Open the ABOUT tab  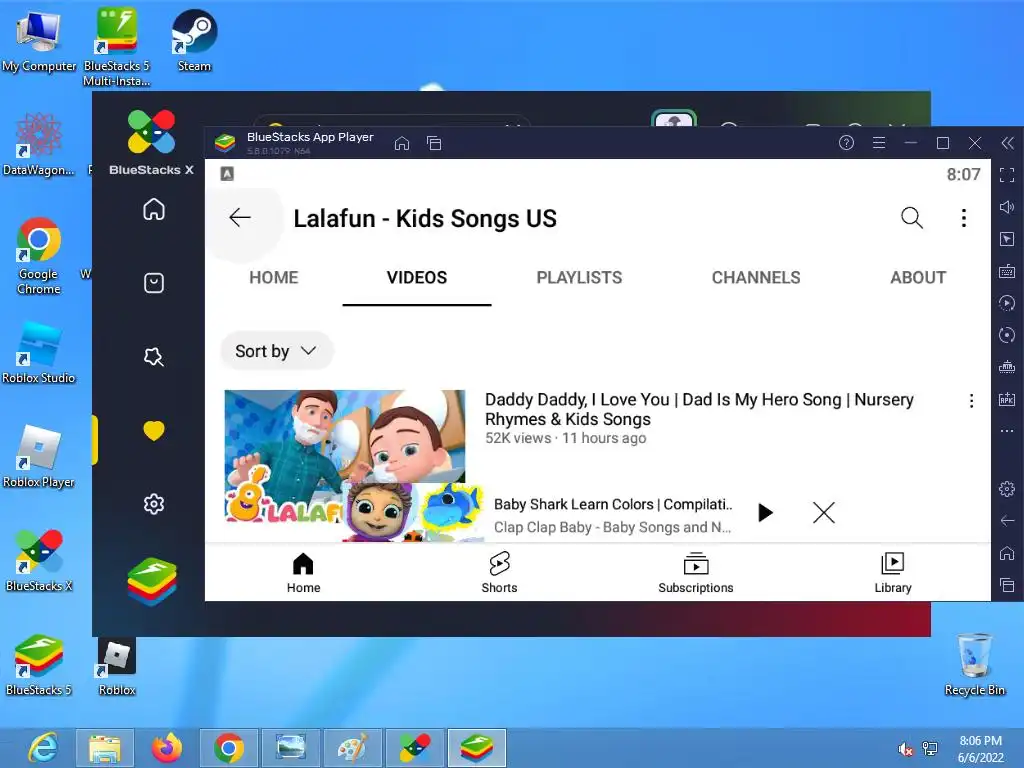click(918, 278)
